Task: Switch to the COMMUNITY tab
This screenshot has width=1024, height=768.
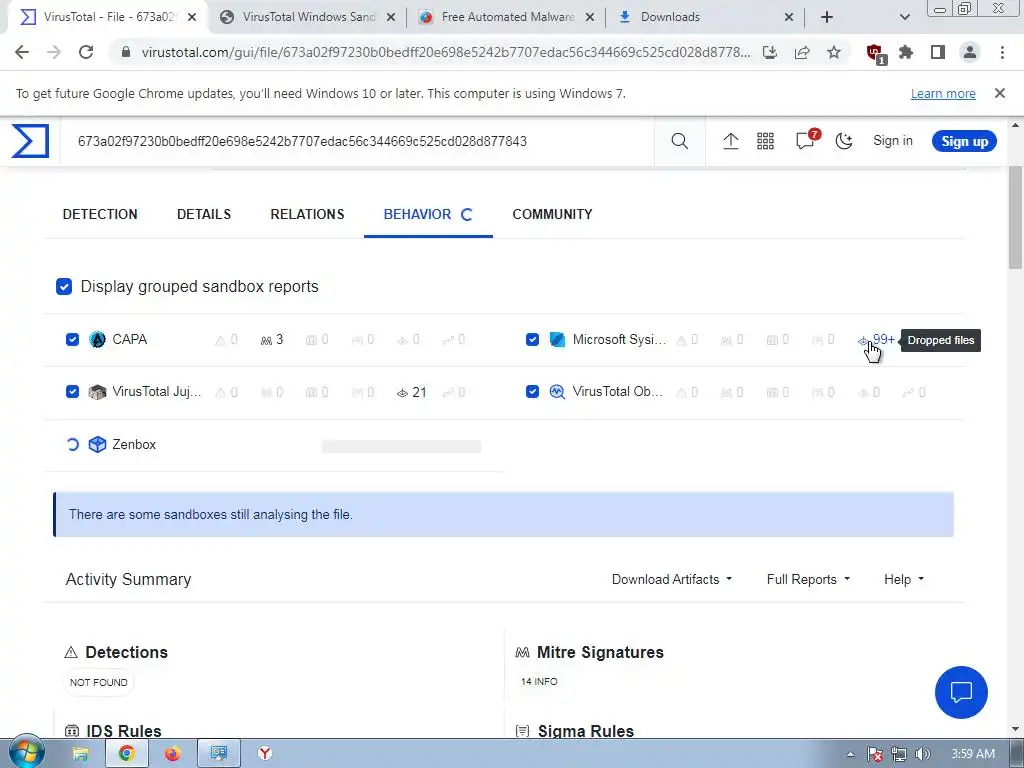Action: point(552,214)
